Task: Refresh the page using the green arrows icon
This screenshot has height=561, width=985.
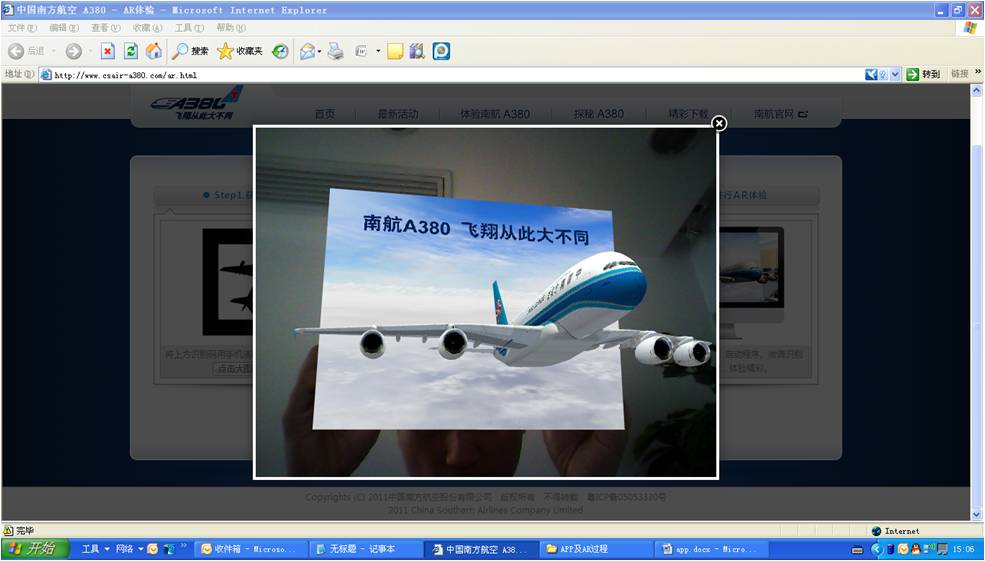Action: [x=131, y=52]
